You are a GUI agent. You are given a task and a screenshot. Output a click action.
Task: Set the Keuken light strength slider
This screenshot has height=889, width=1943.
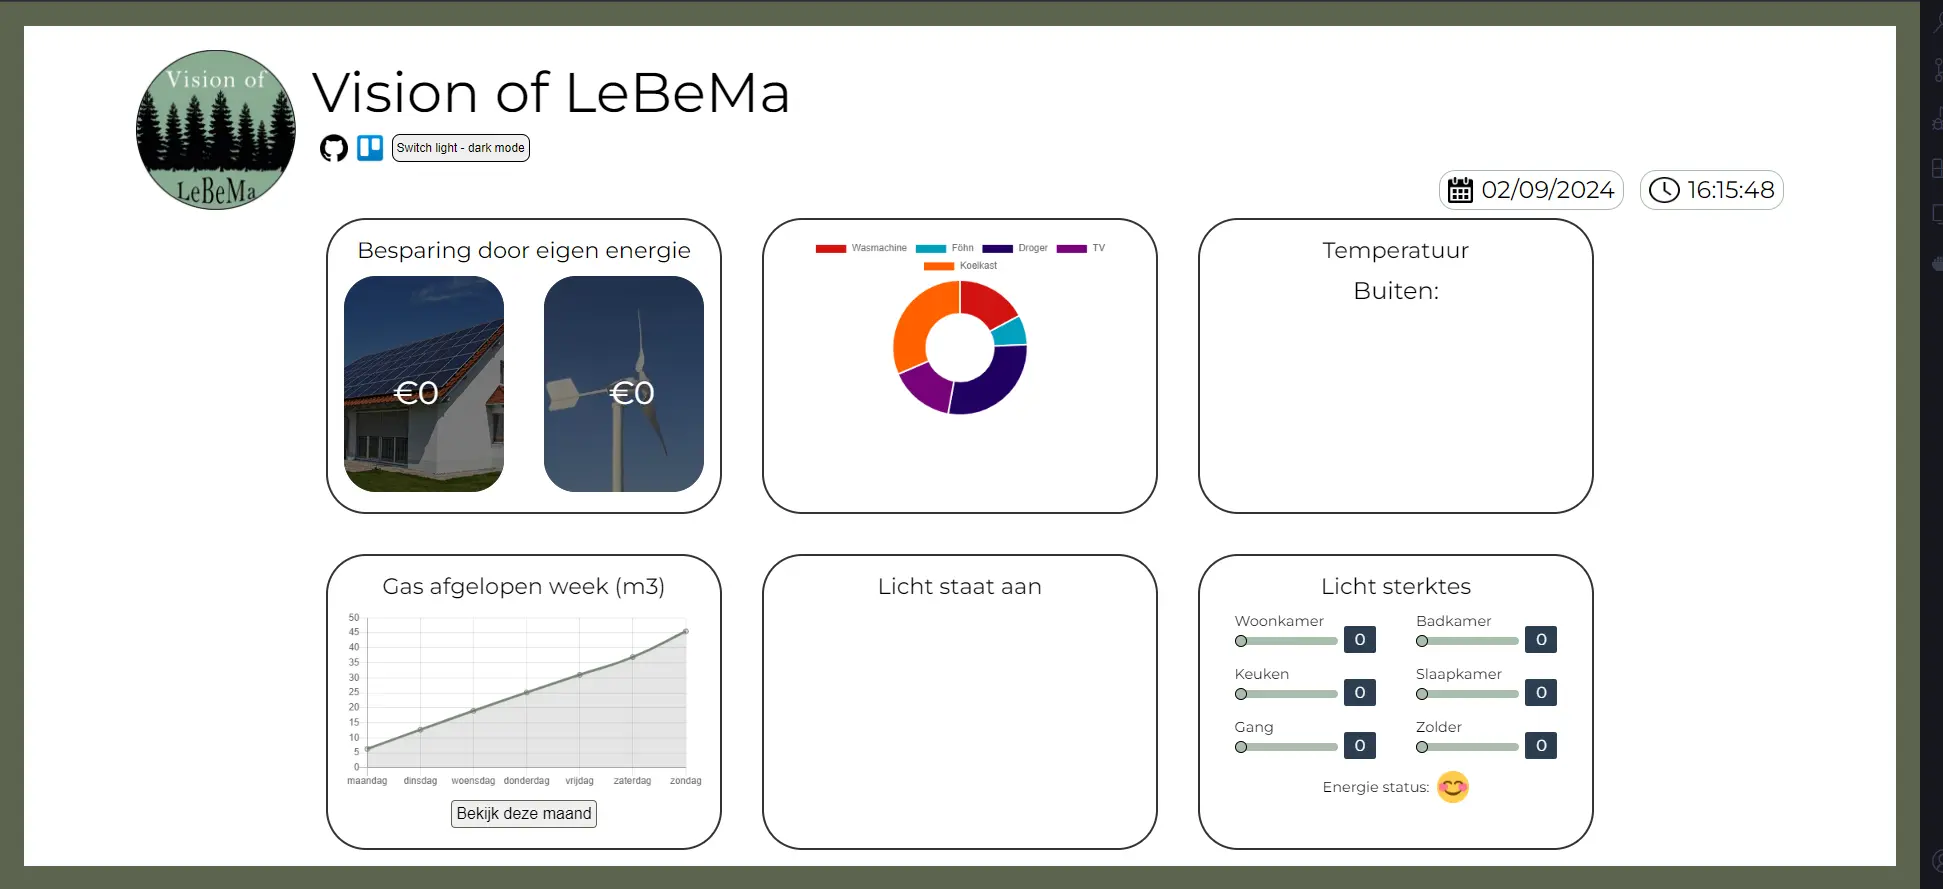point(1286,694)
